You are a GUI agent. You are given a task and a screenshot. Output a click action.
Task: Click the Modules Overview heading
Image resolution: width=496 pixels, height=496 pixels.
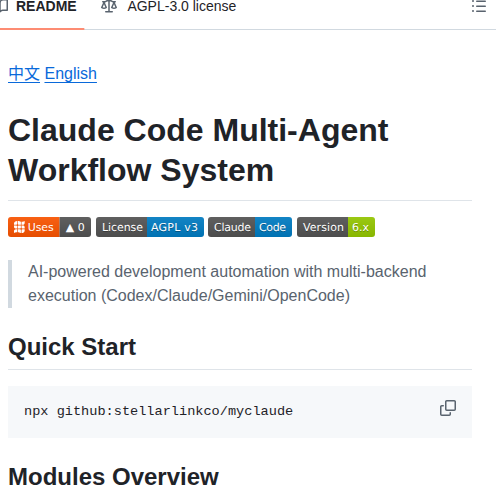[113, 477]
